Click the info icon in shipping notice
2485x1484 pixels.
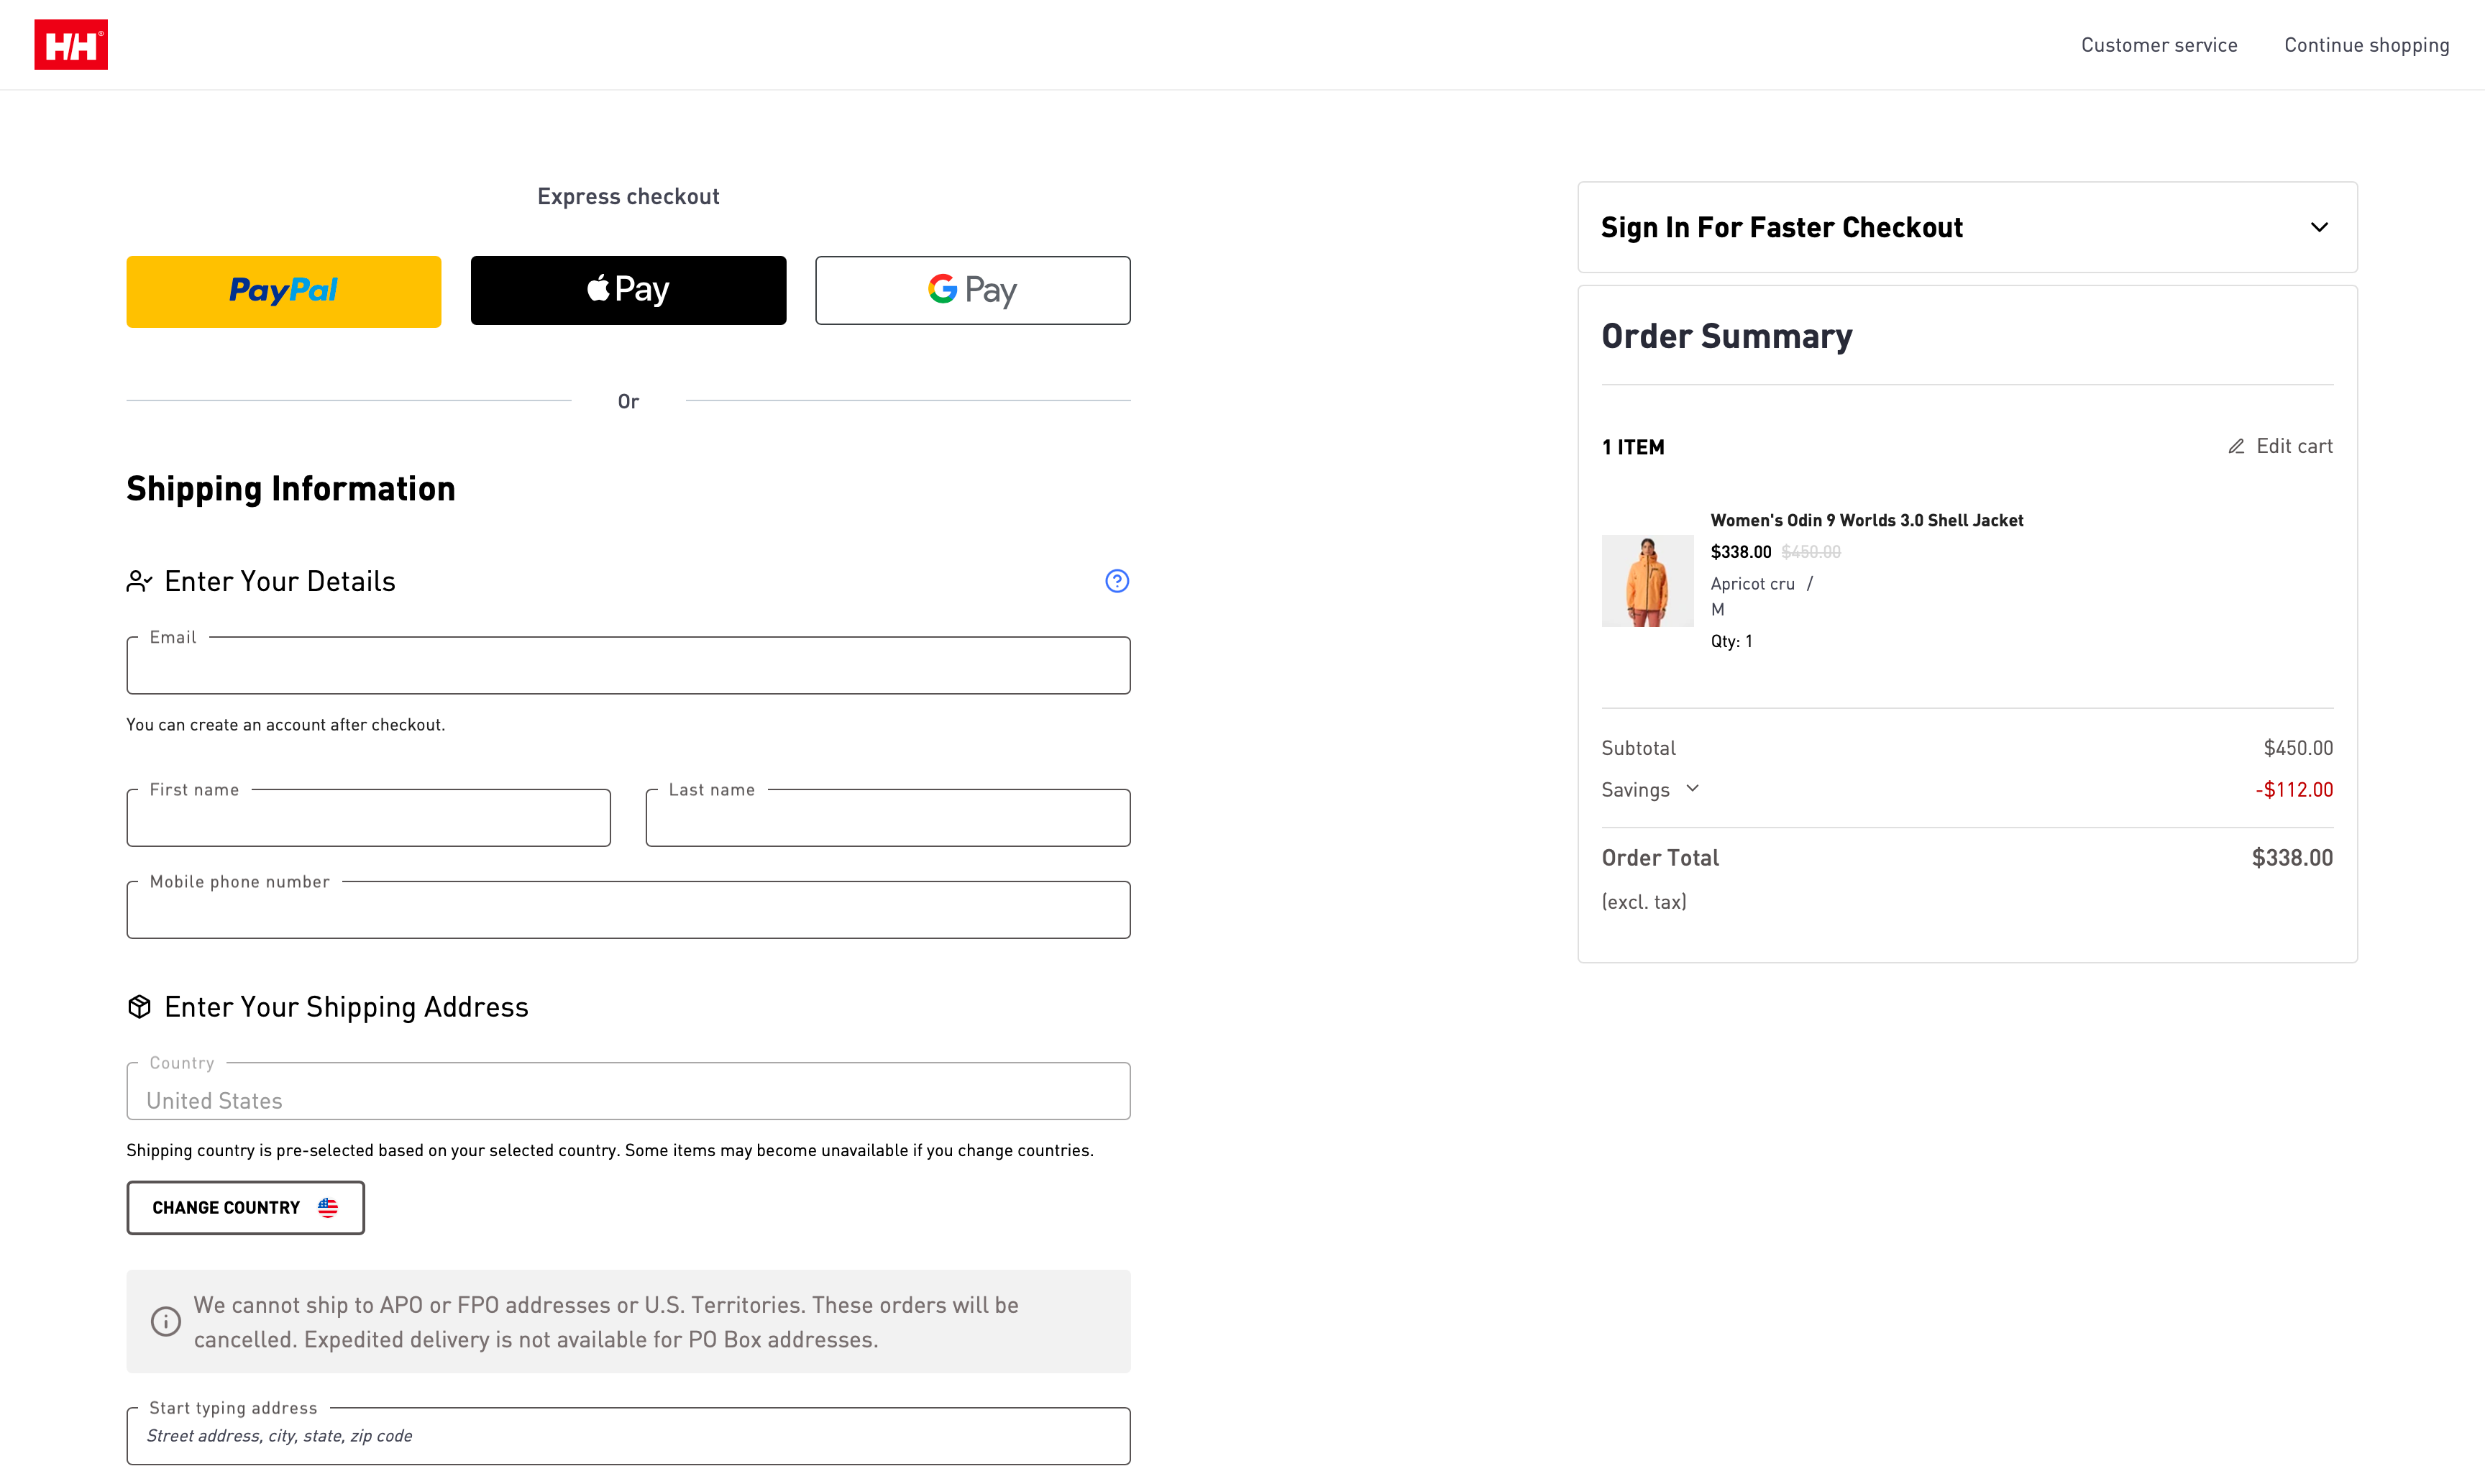pos(166,1321)
